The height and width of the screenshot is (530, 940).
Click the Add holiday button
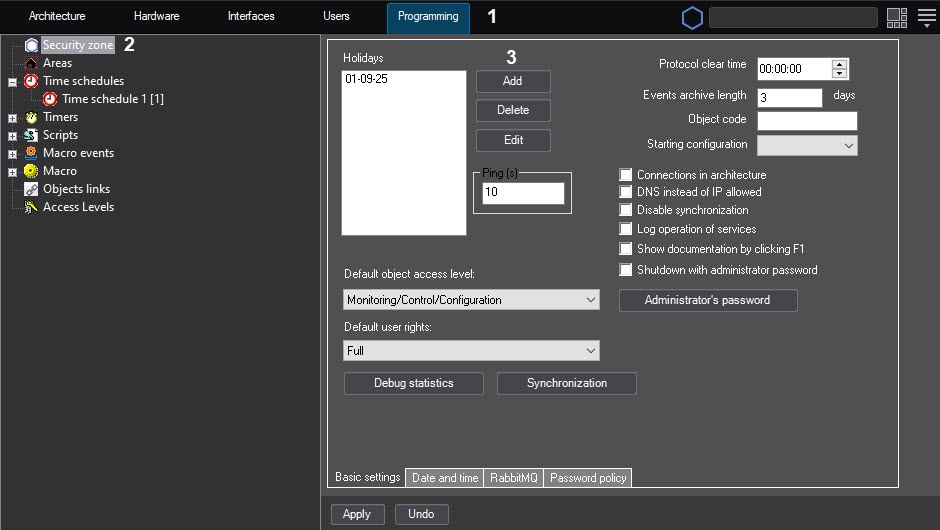click(x=512, y=81)
